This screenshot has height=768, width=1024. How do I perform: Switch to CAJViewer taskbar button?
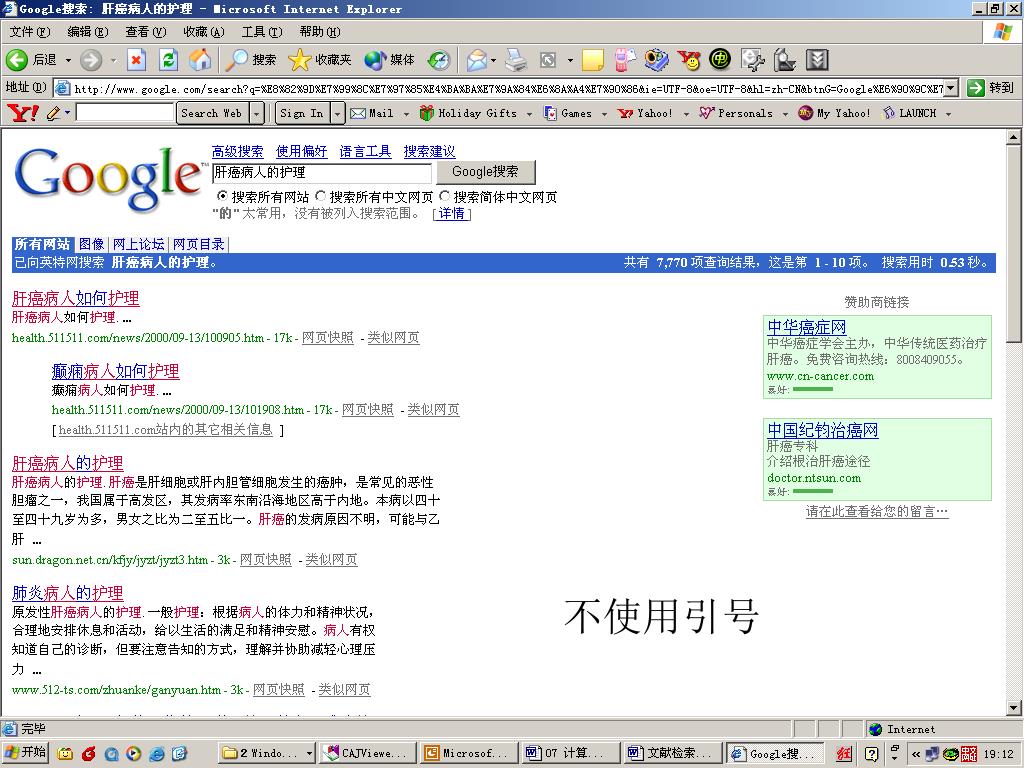369,753
